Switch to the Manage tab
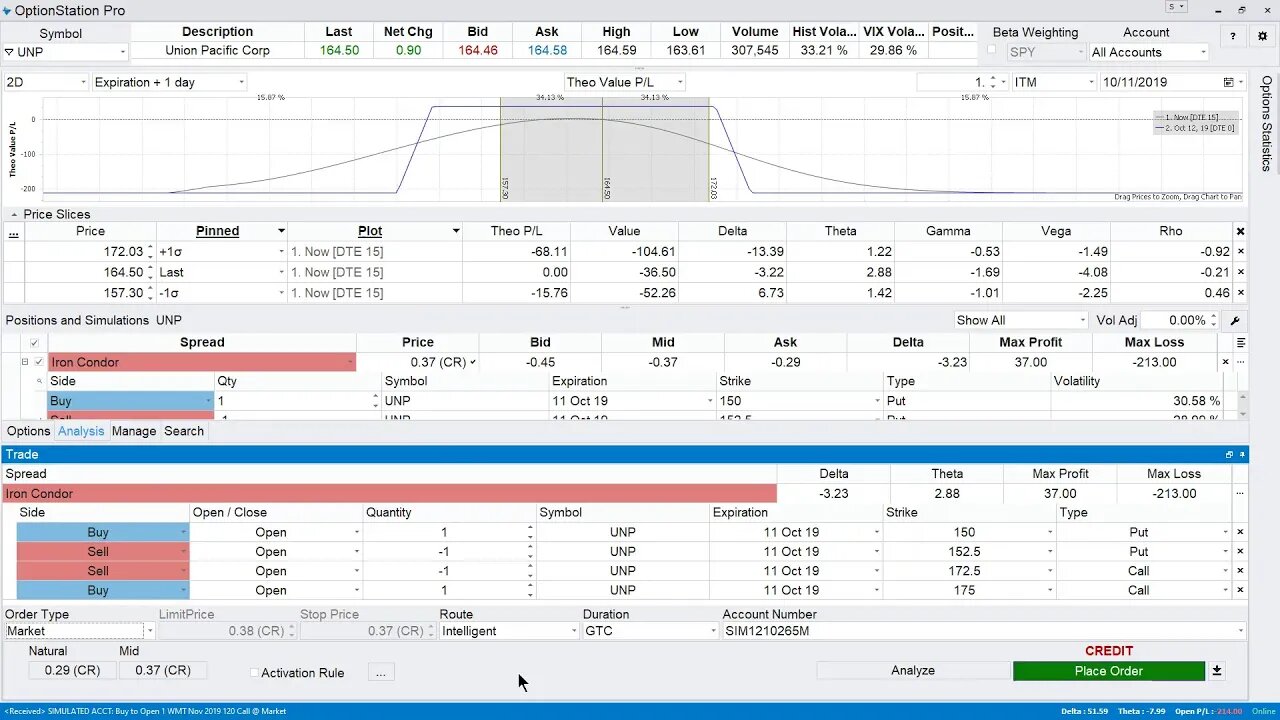Viewport: 1280px width, 720px height. point(134,431)
